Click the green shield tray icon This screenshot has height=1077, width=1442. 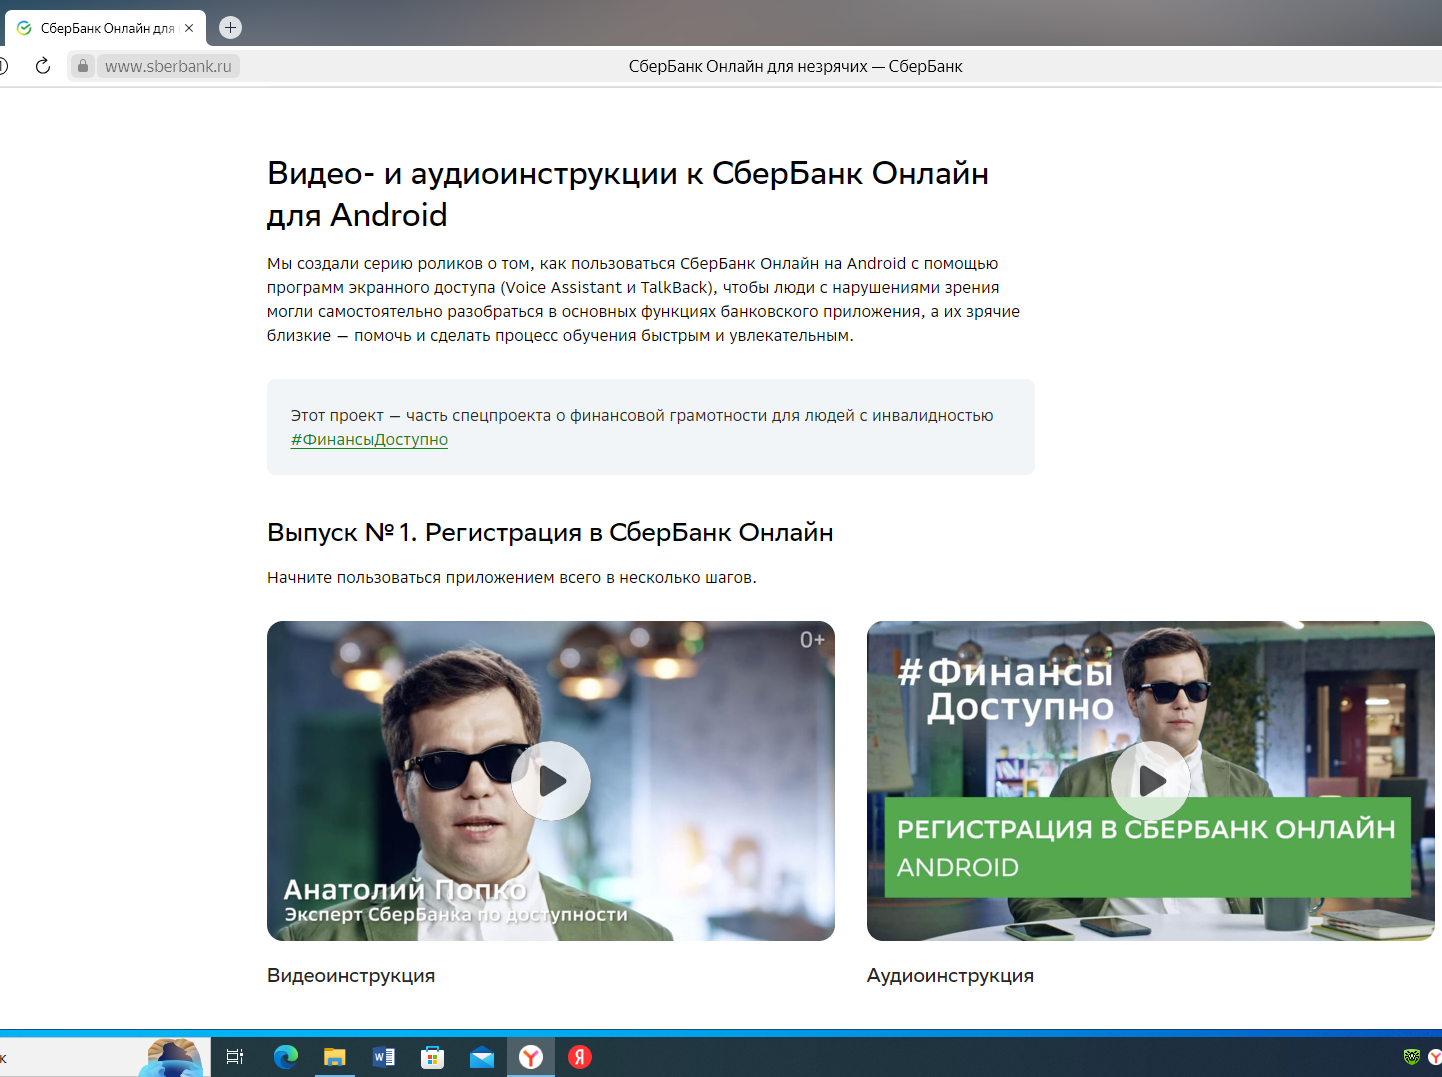(x=1411, y=1057)
